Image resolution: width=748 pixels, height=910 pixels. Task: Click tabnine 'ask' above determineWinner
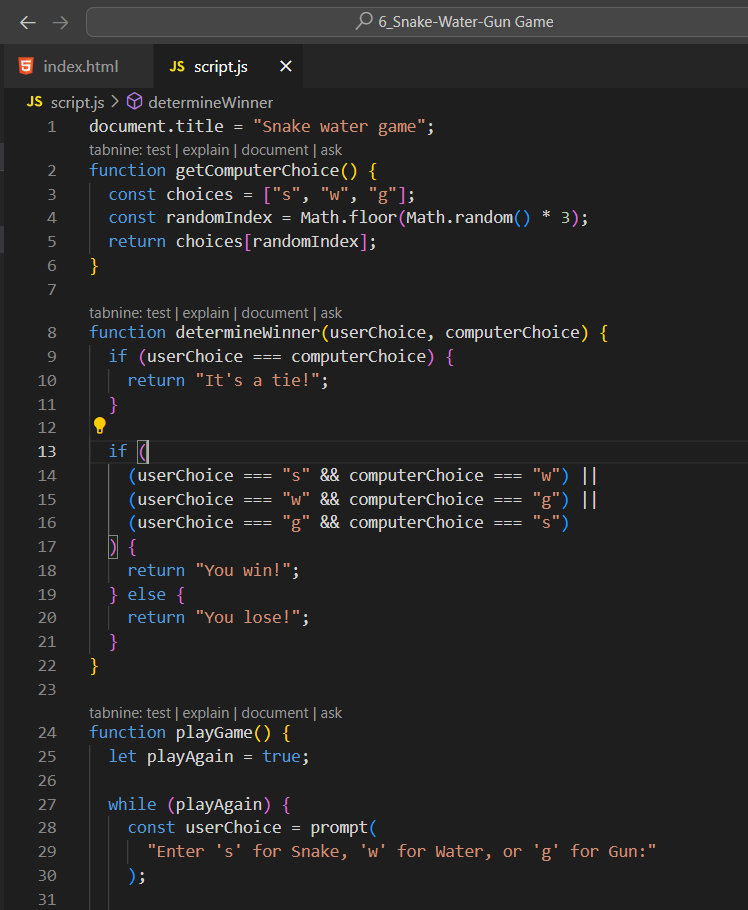pos(331,313)
